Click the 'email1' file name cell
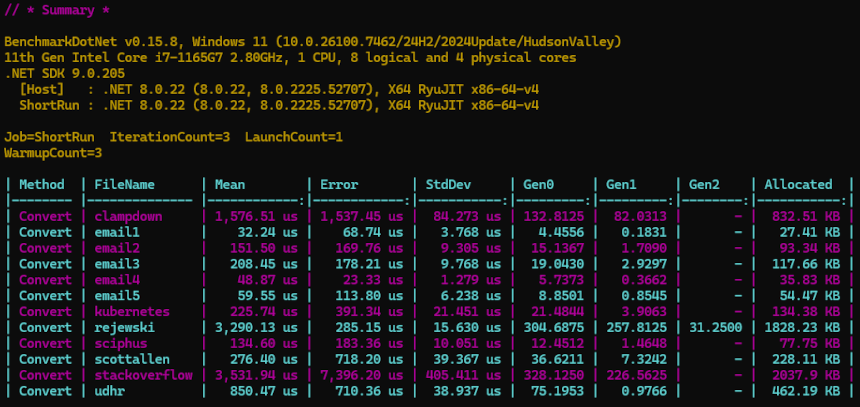860x407 pixels. click(117, 233)
